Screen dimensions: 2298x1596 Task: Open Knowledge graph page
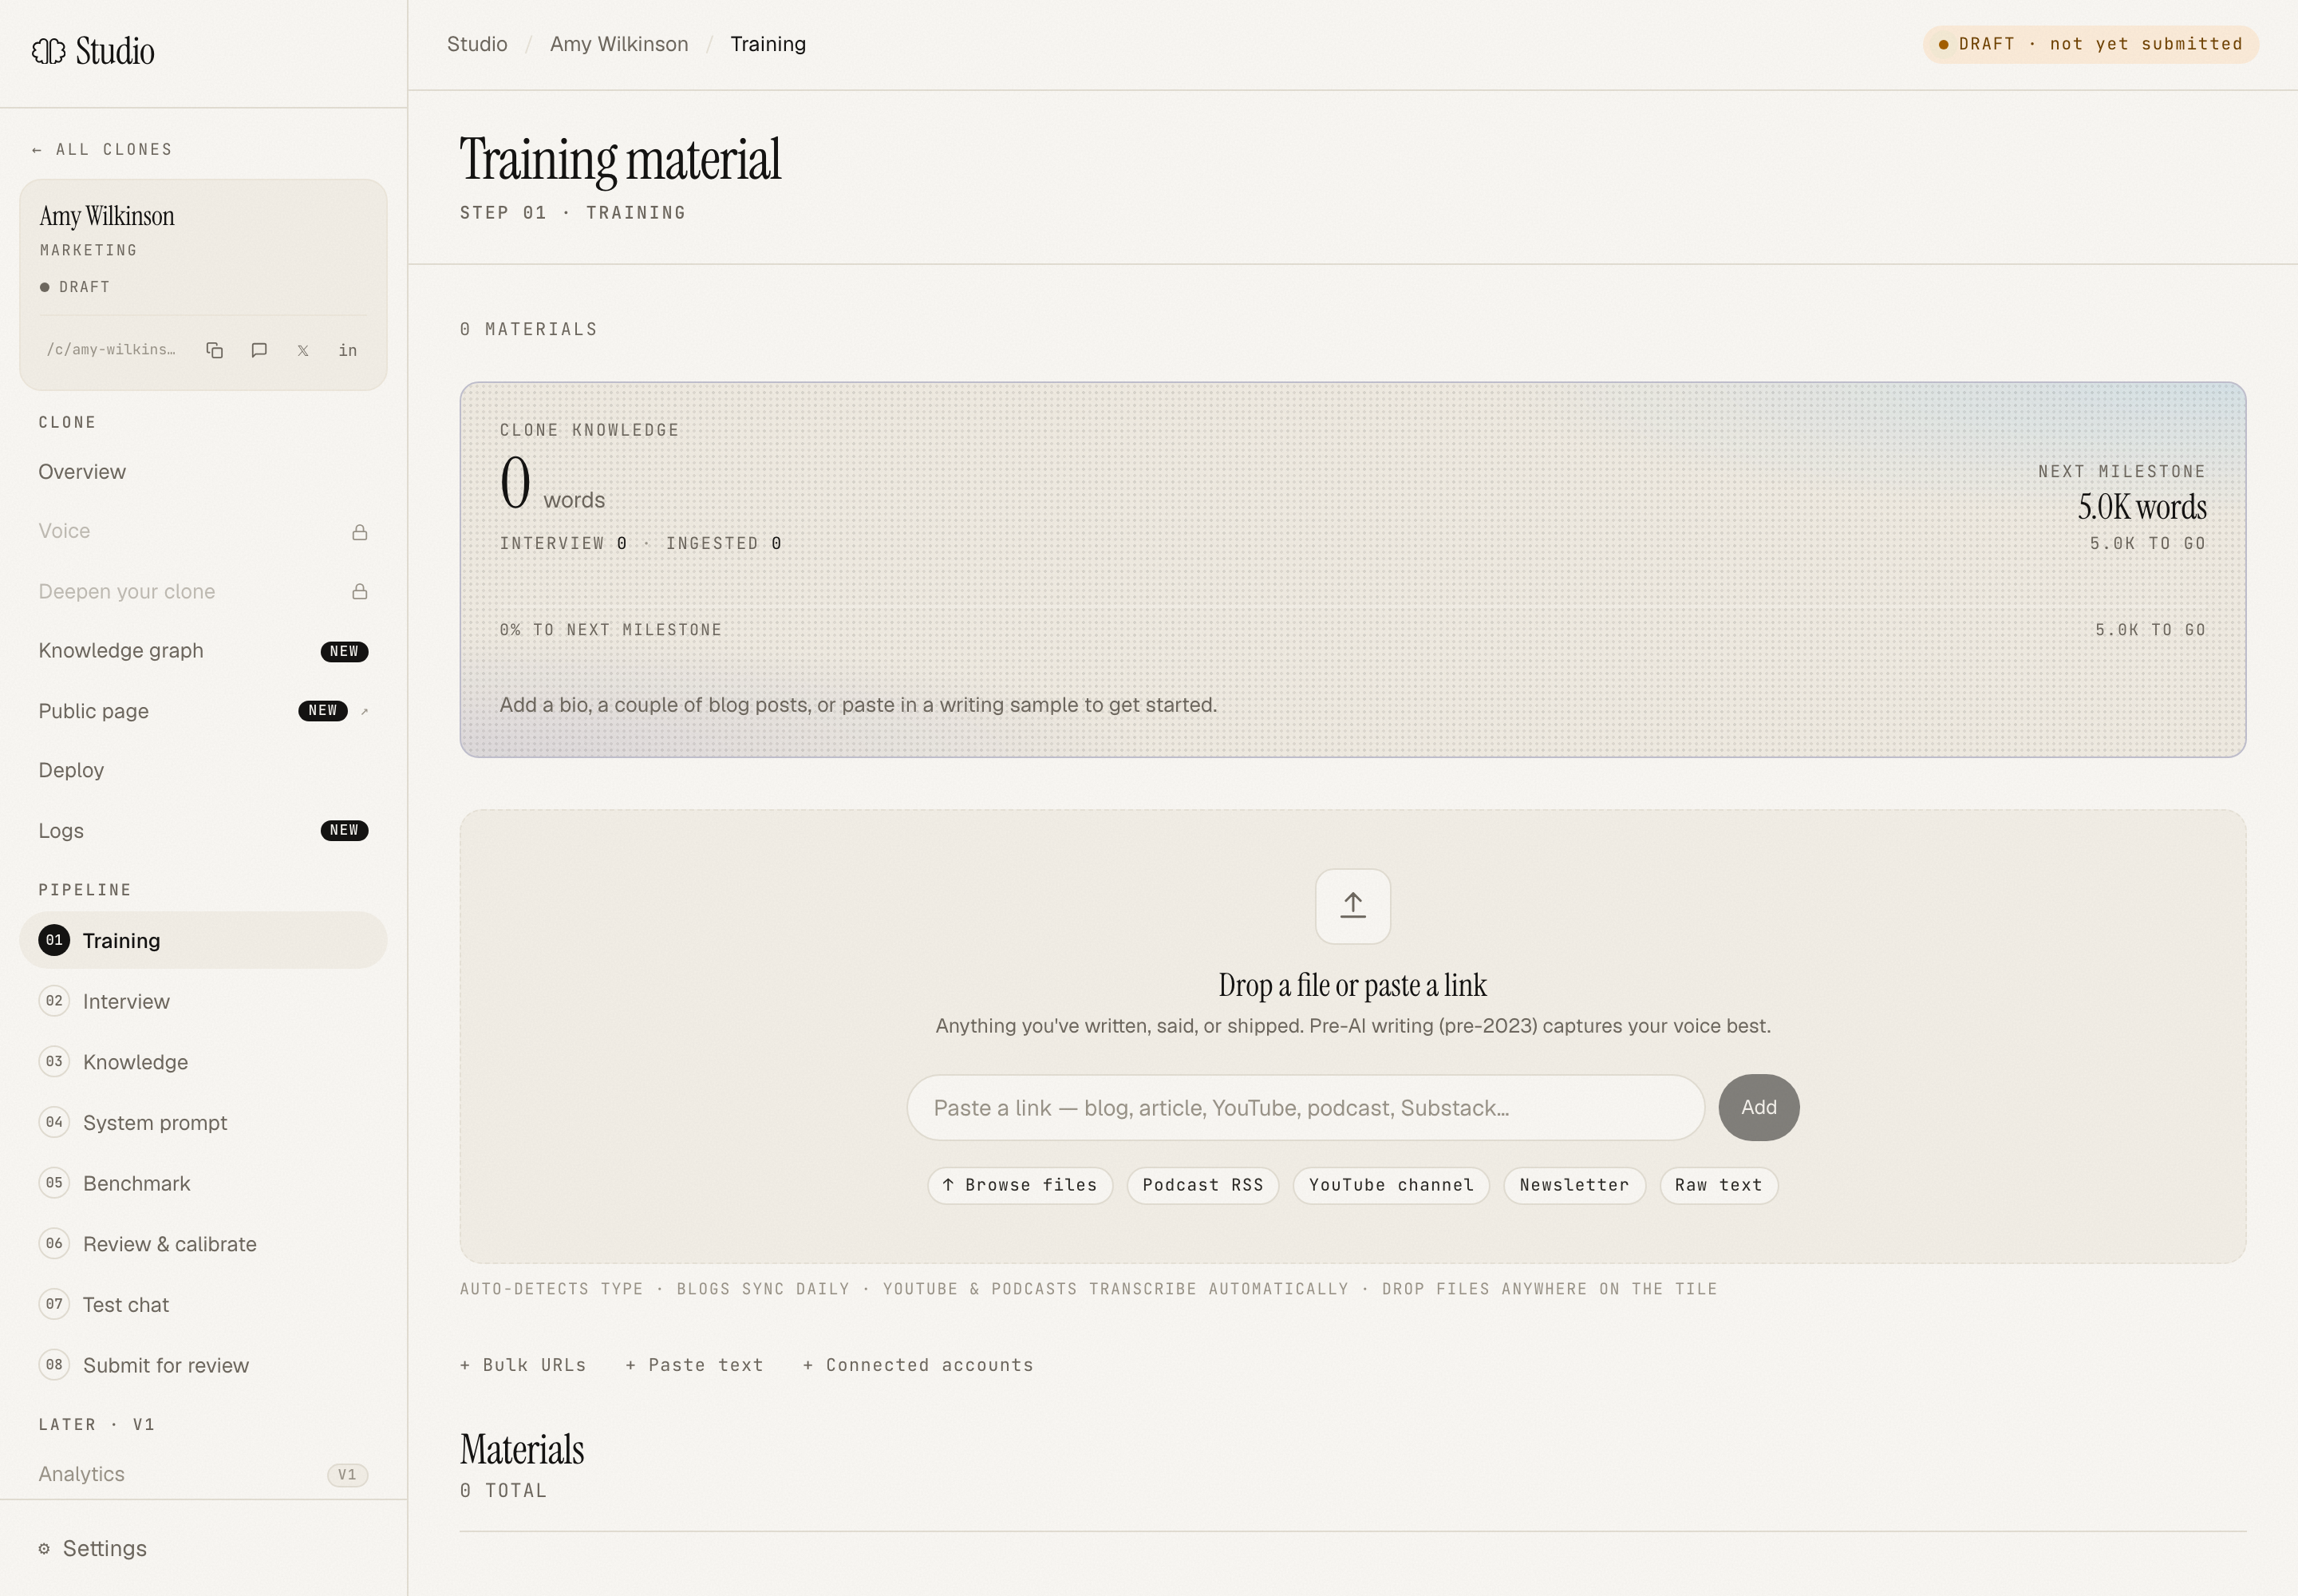coord(203,651)
